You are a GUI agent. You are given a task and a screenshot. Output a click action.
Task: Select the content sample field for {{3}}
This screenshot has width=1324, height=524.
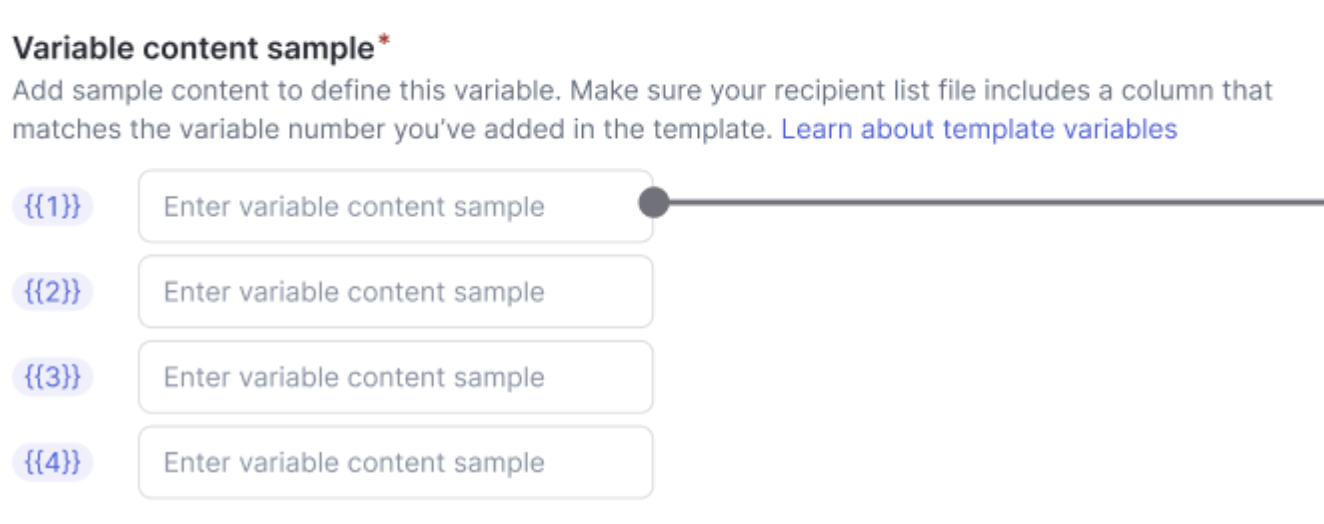click(395, 377)
